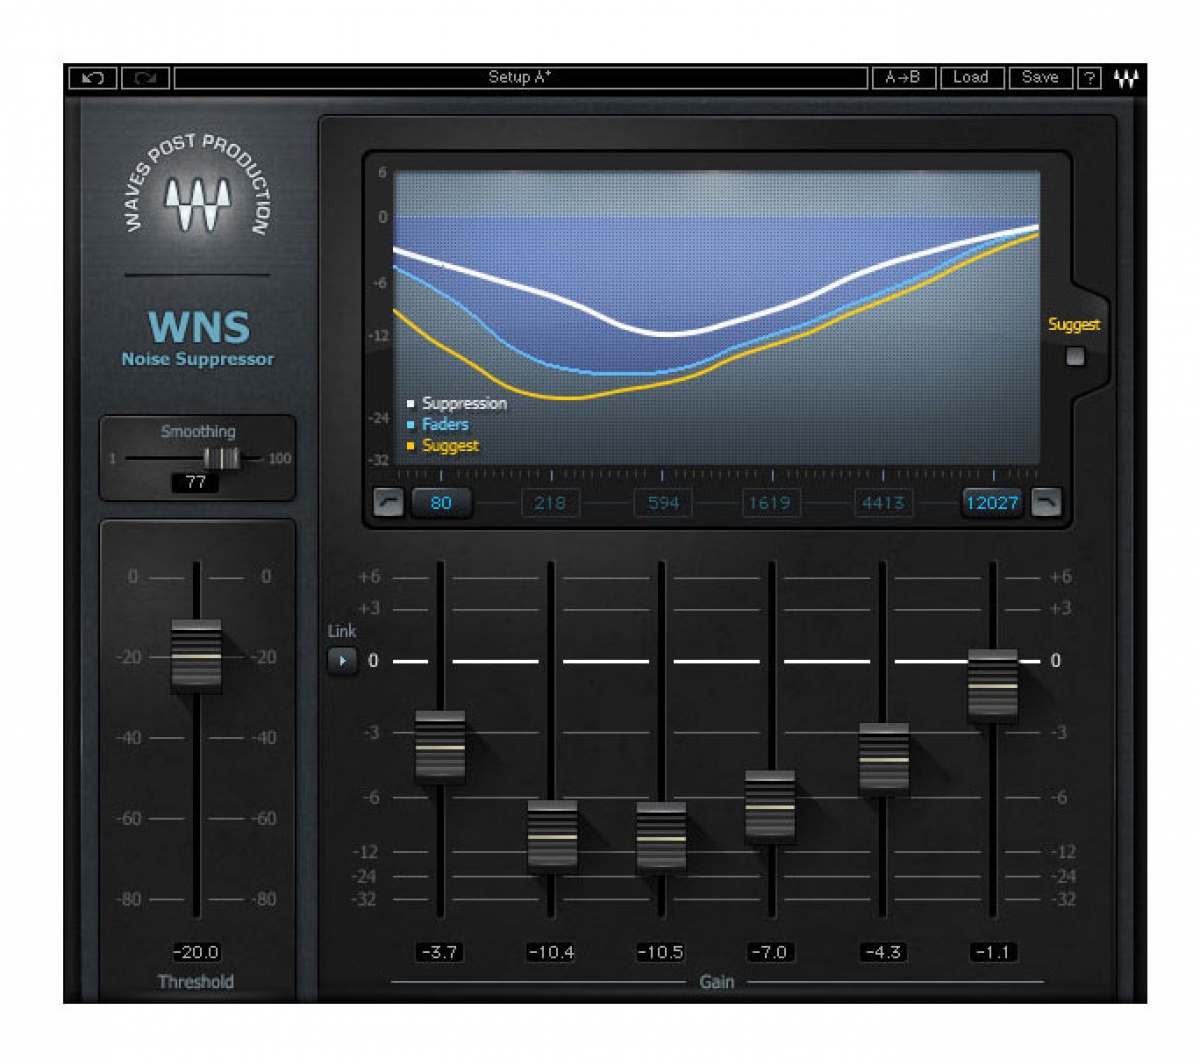
Task: Select the 218 frequency field
Action: pyautogui.click(x=550, y=502)
